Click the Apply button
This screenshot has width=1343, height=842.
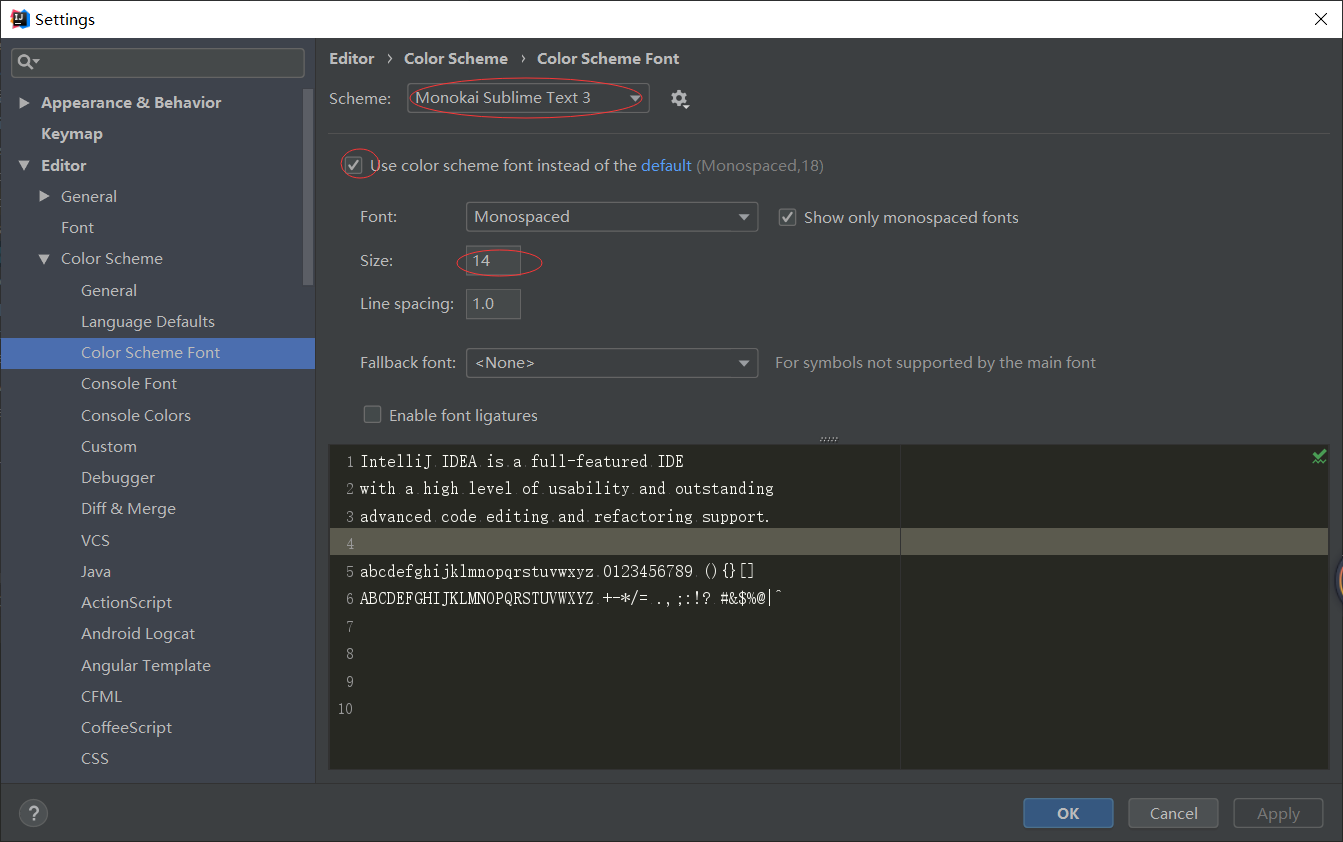pos(1278,813)
